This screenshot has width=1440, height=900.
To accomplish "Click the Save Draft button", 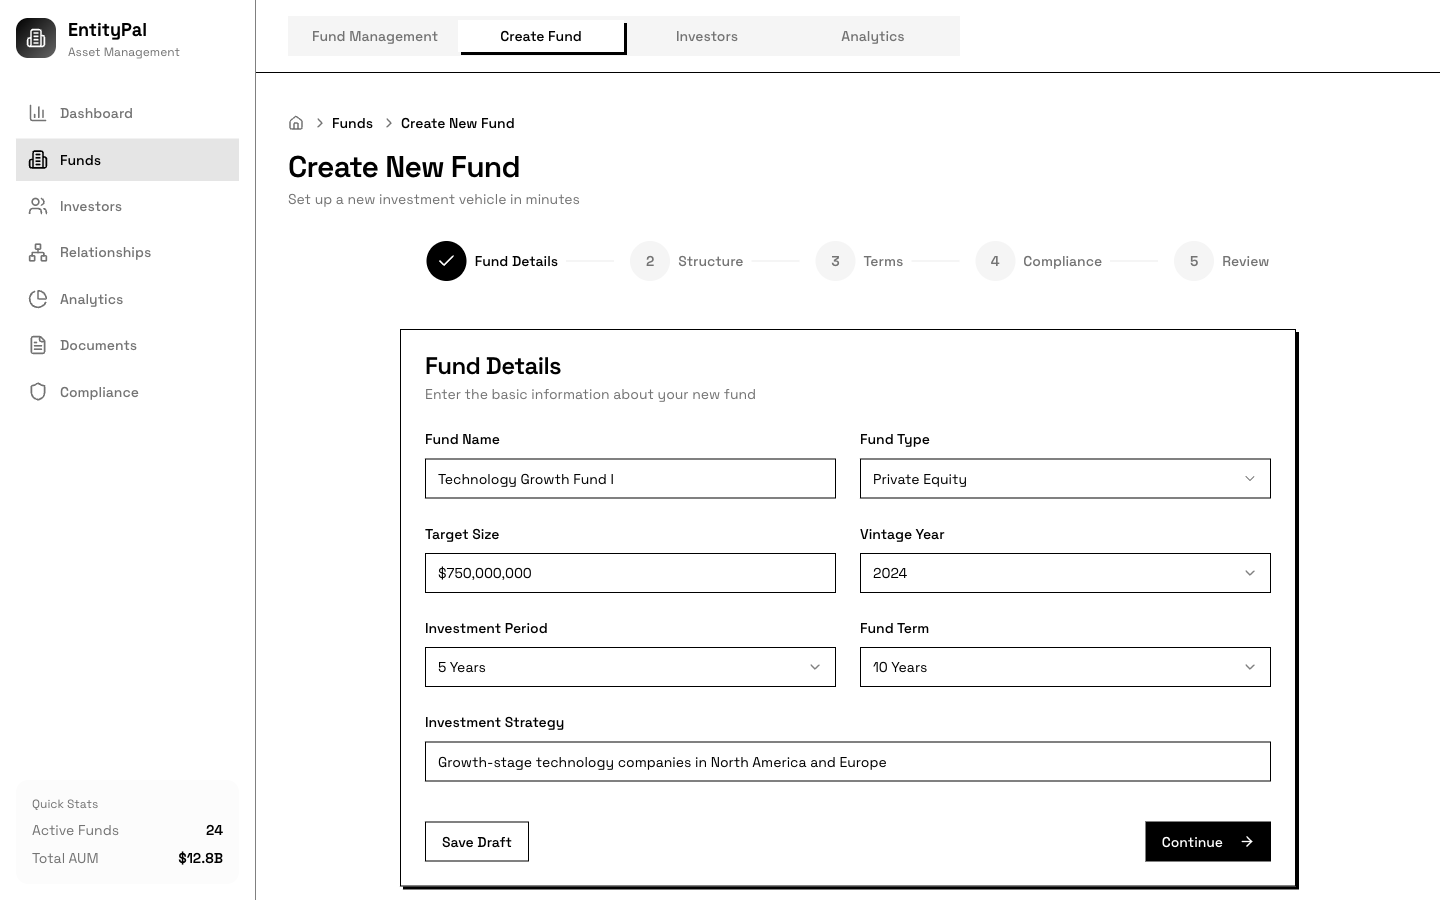I will (477, 841).
